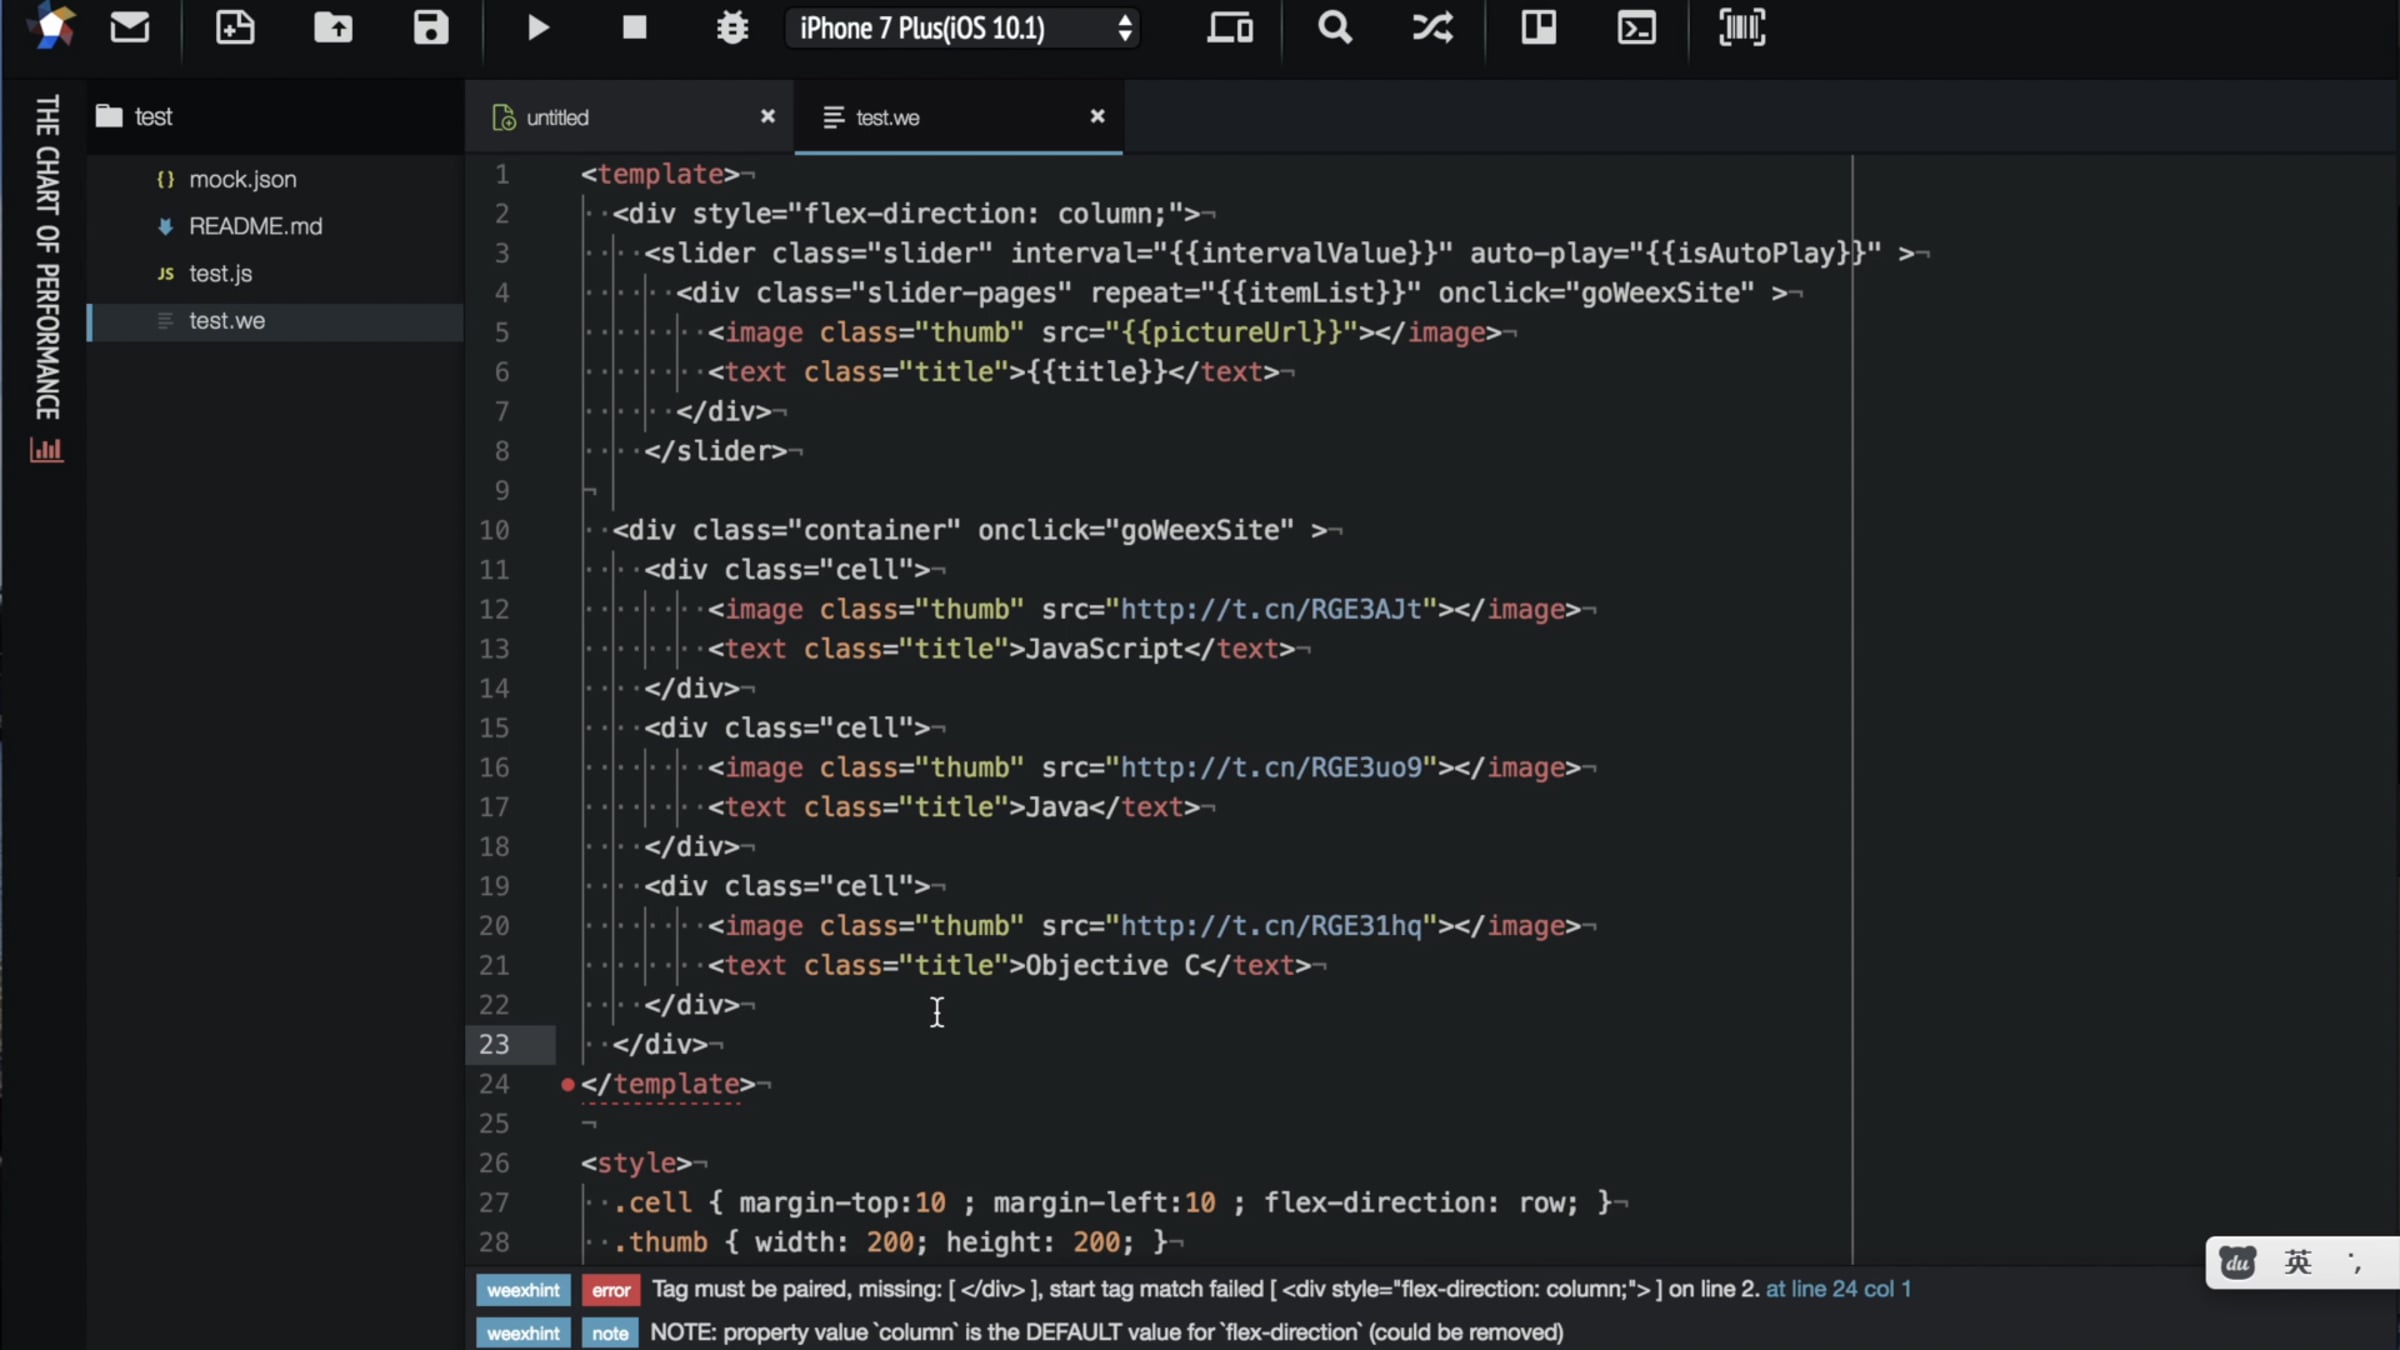Viewport: 2400px width, 1350px height.
Task: Jump to 'at line 24 col 1' link
Action: pyautogui.click(x=1838, y=1289)
